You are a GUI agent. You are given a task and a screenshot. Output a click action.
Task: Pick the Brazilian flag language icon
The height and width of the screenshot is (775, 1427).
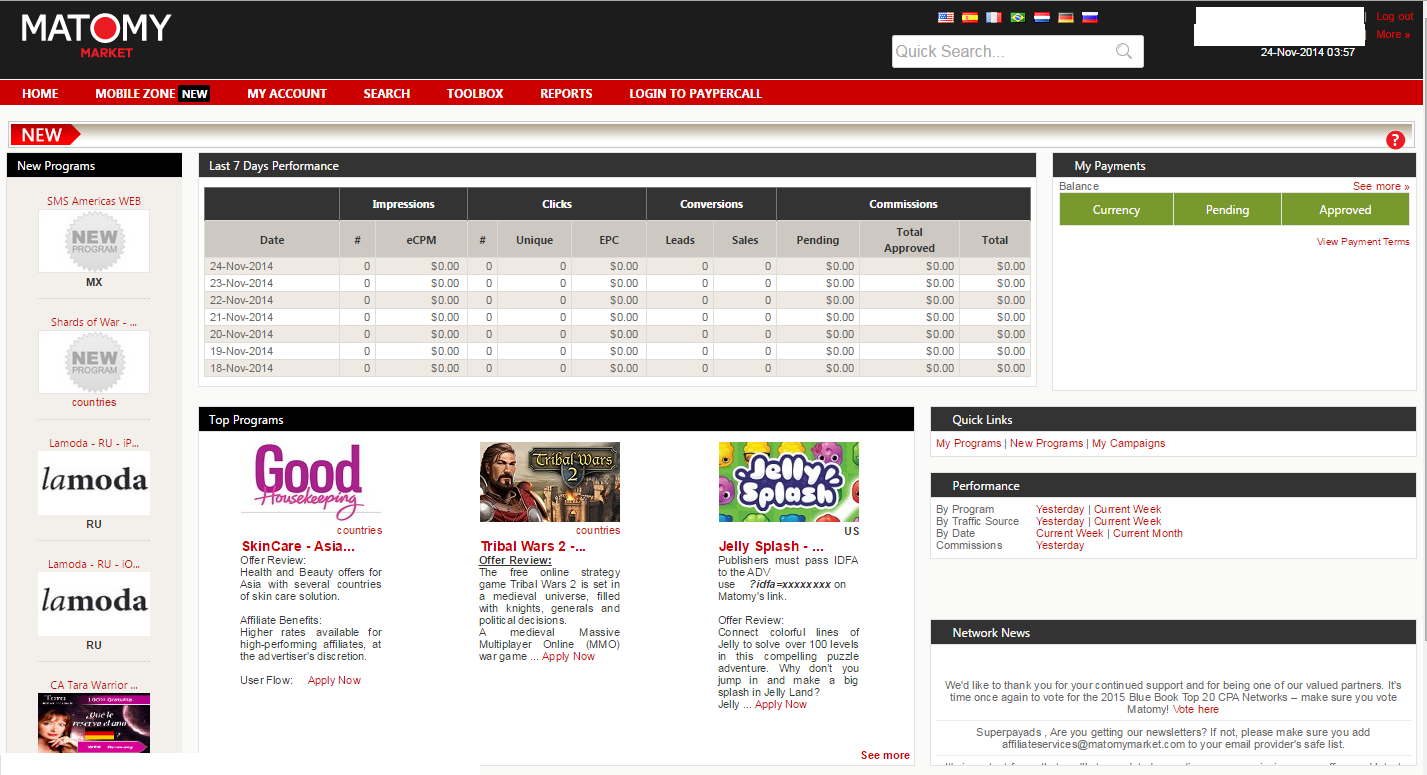[x=1018, y=17]
